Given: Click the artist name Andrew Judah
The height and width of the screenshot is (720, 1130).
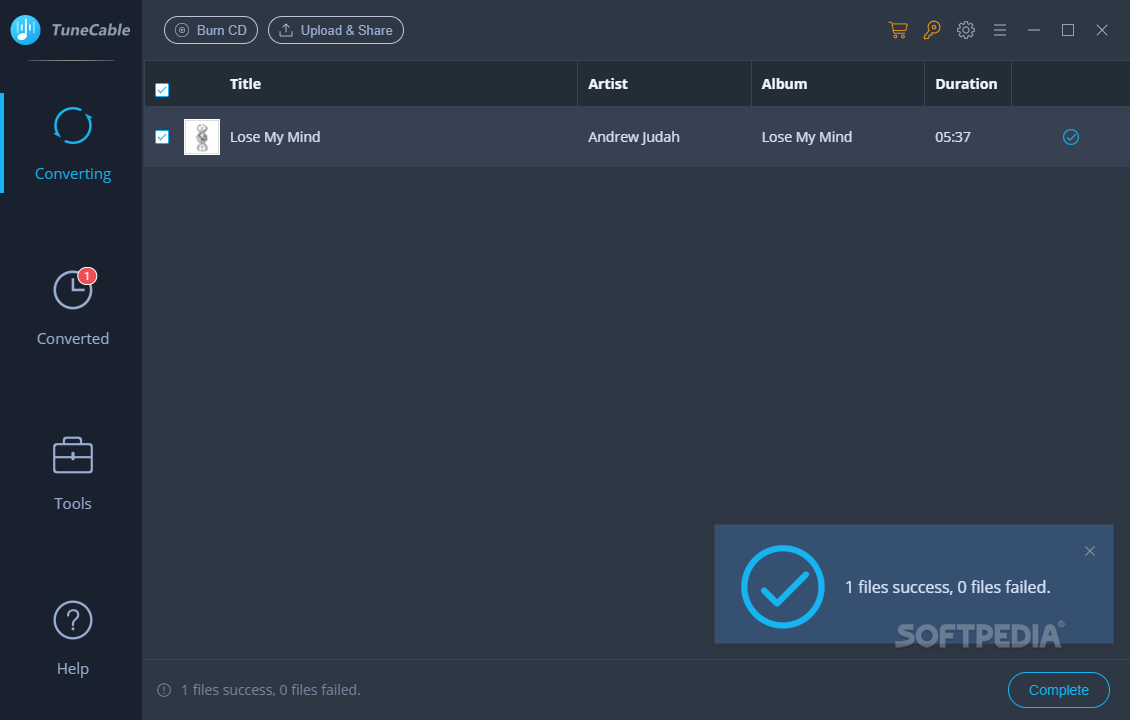Looking at the screenshot, I should 633,137.
